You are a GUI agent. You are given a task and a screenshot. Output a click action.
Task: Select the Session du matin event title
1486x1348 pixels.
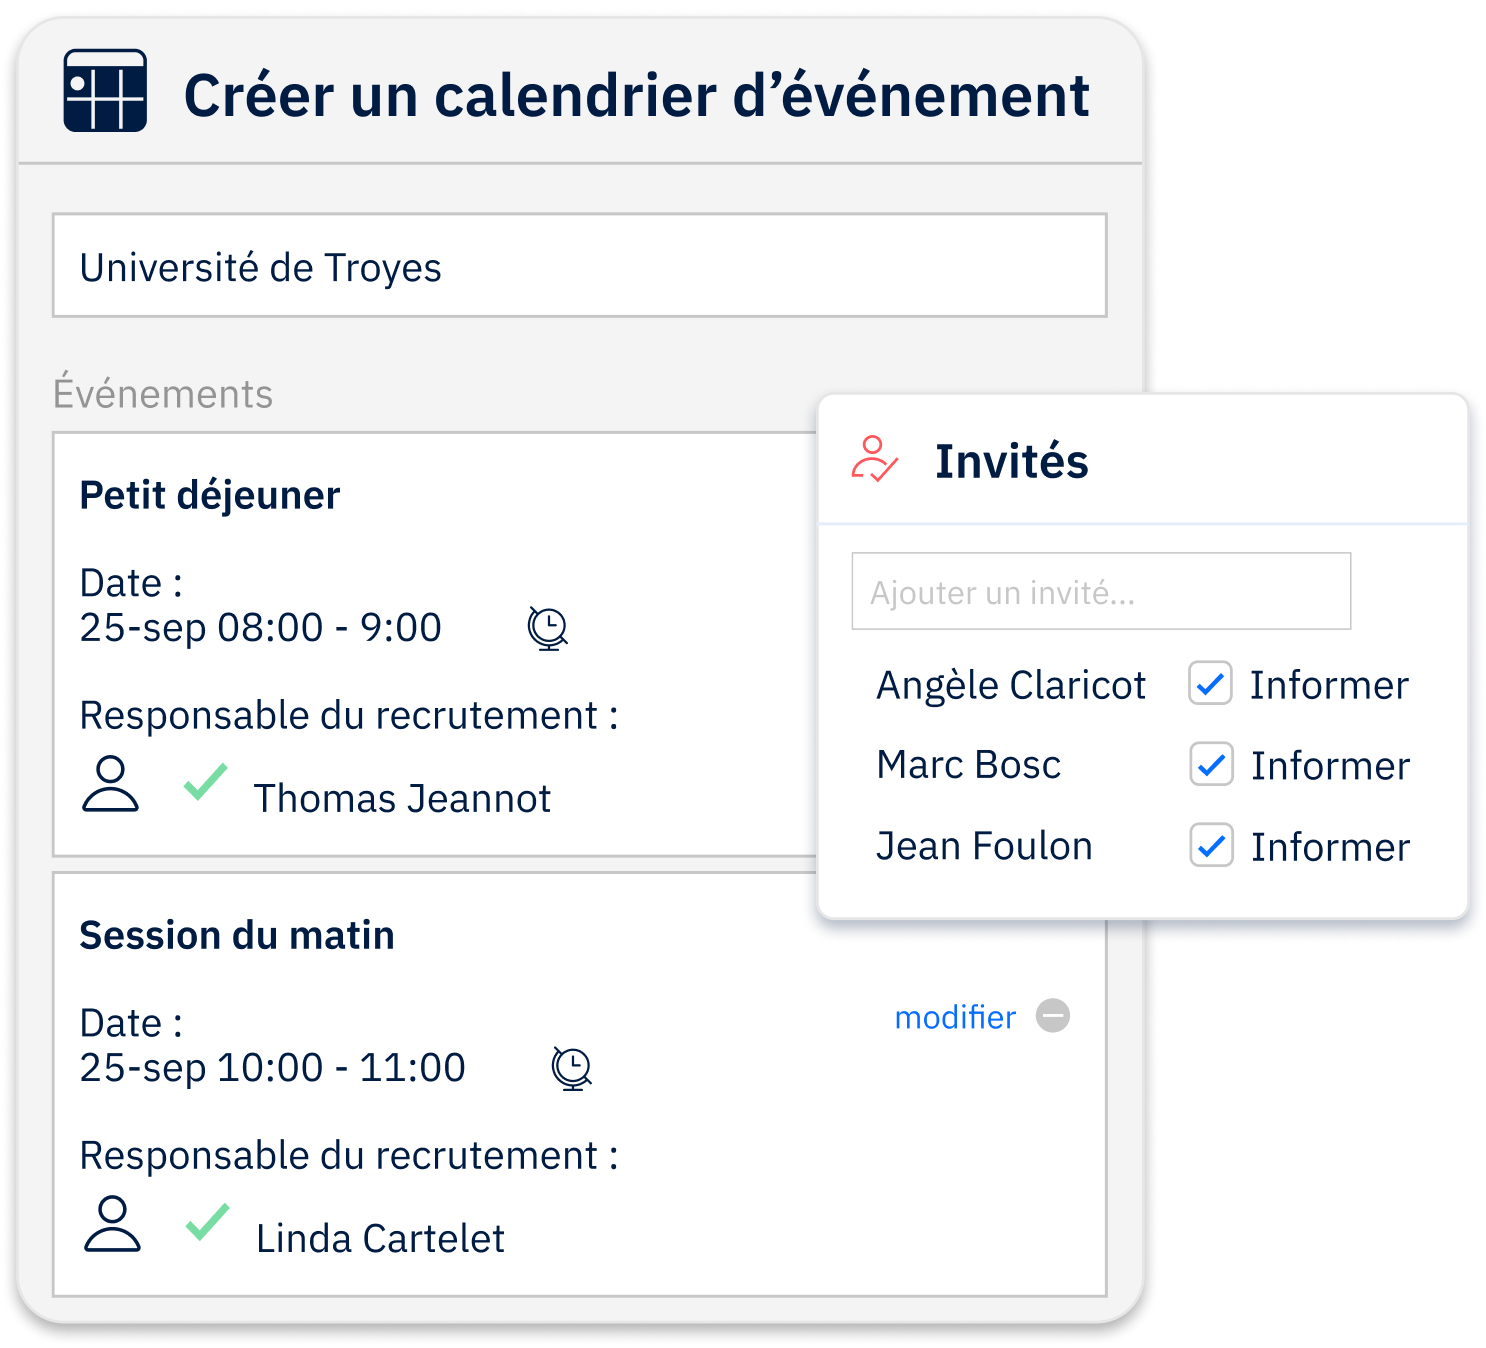click(237, 935)
